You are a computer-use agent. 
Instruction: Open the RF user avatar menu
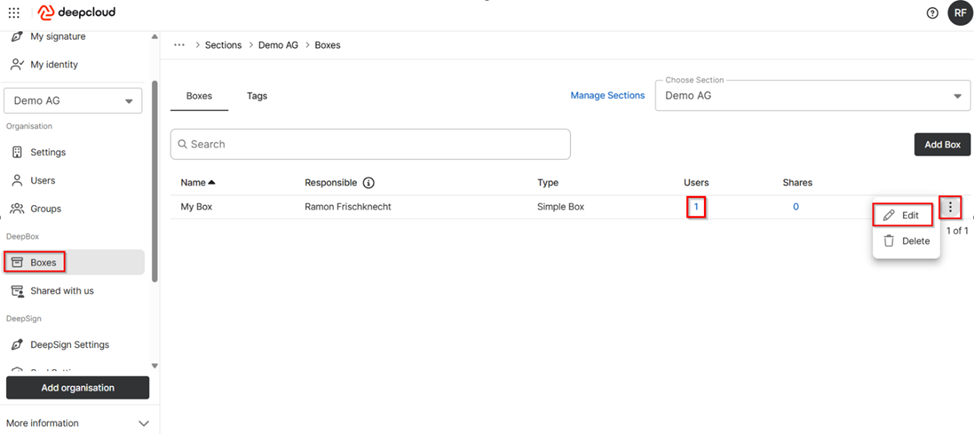(959, 13)
